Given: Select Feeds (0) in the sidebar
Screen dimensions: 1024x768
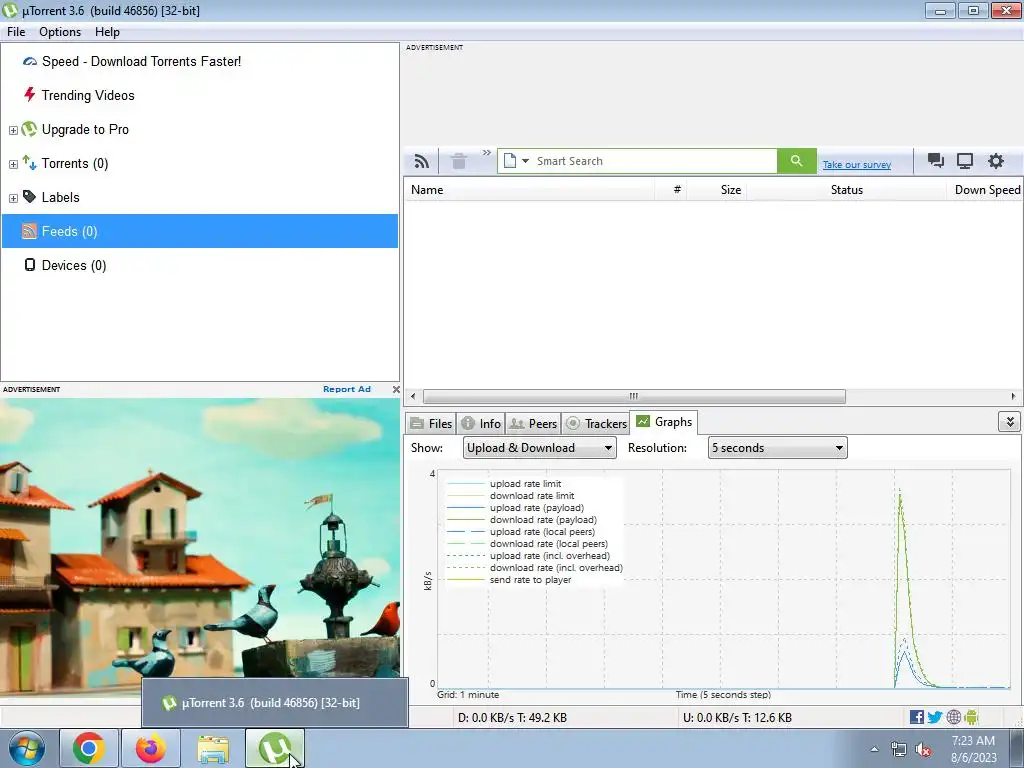Looking at the screenshot, I should [x=200, y=231].
